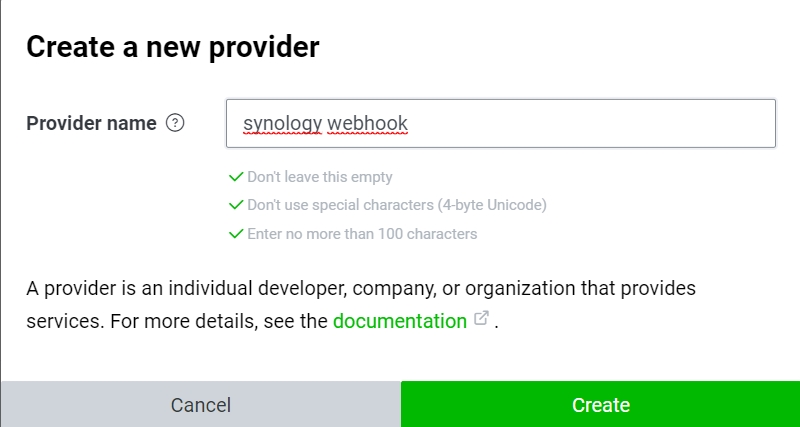The width and height of the screenshot is (800, 427).
Task: Click the help question mark beside Provider name
Action: [175, 123]
